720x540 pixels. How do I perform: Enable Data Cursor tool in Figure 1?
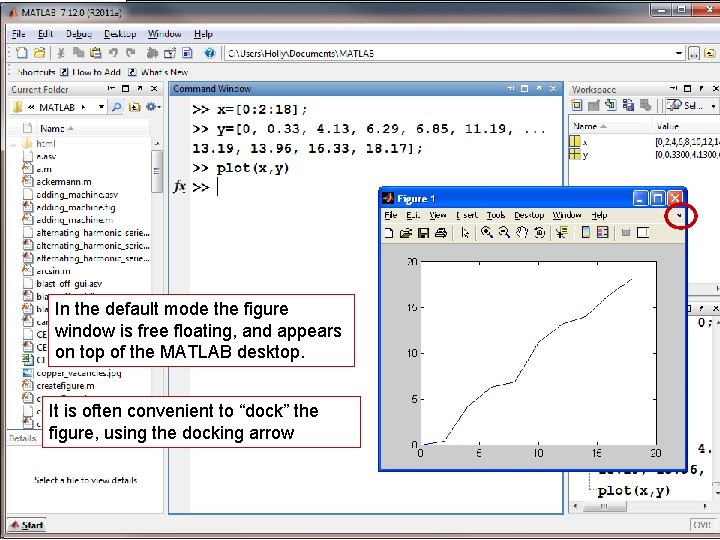pyautogui.click(x=561, y=232)
